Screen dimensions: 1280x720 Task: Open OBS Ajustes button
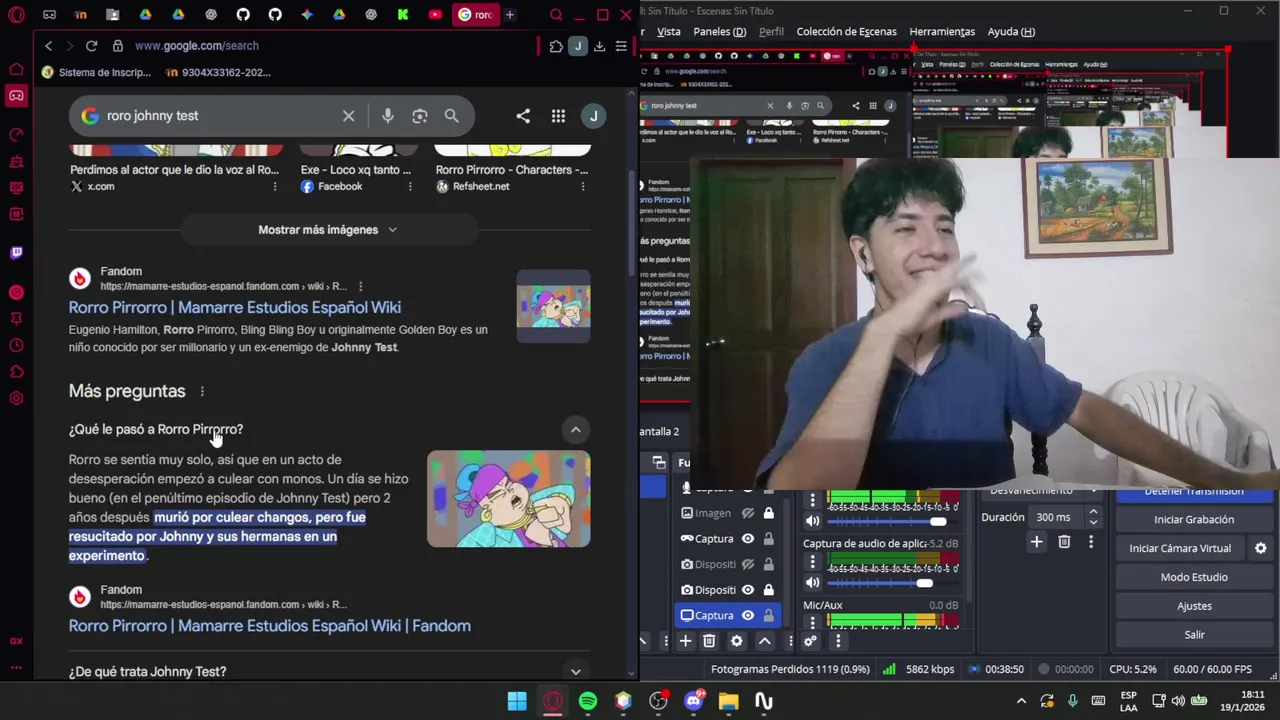point(1193,606)
